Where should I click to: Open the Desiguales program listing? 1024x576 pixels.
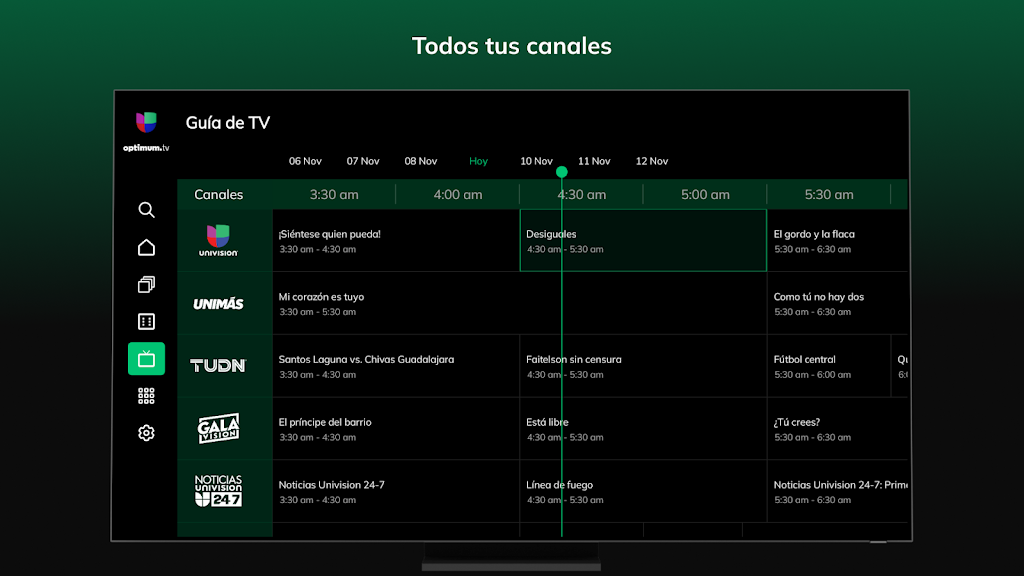click(642, 241)
